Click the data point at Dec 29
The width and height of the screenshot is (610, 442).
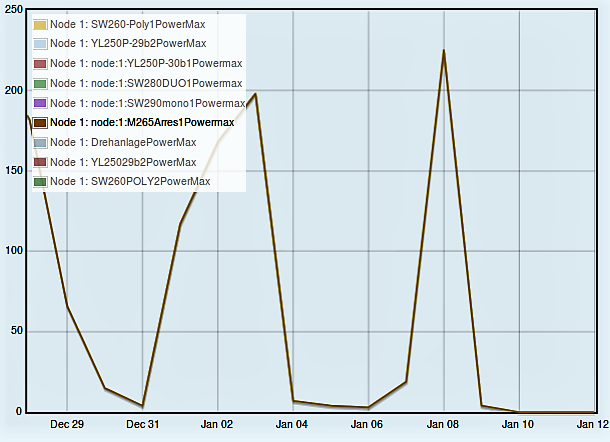click(x=67, y=306)
